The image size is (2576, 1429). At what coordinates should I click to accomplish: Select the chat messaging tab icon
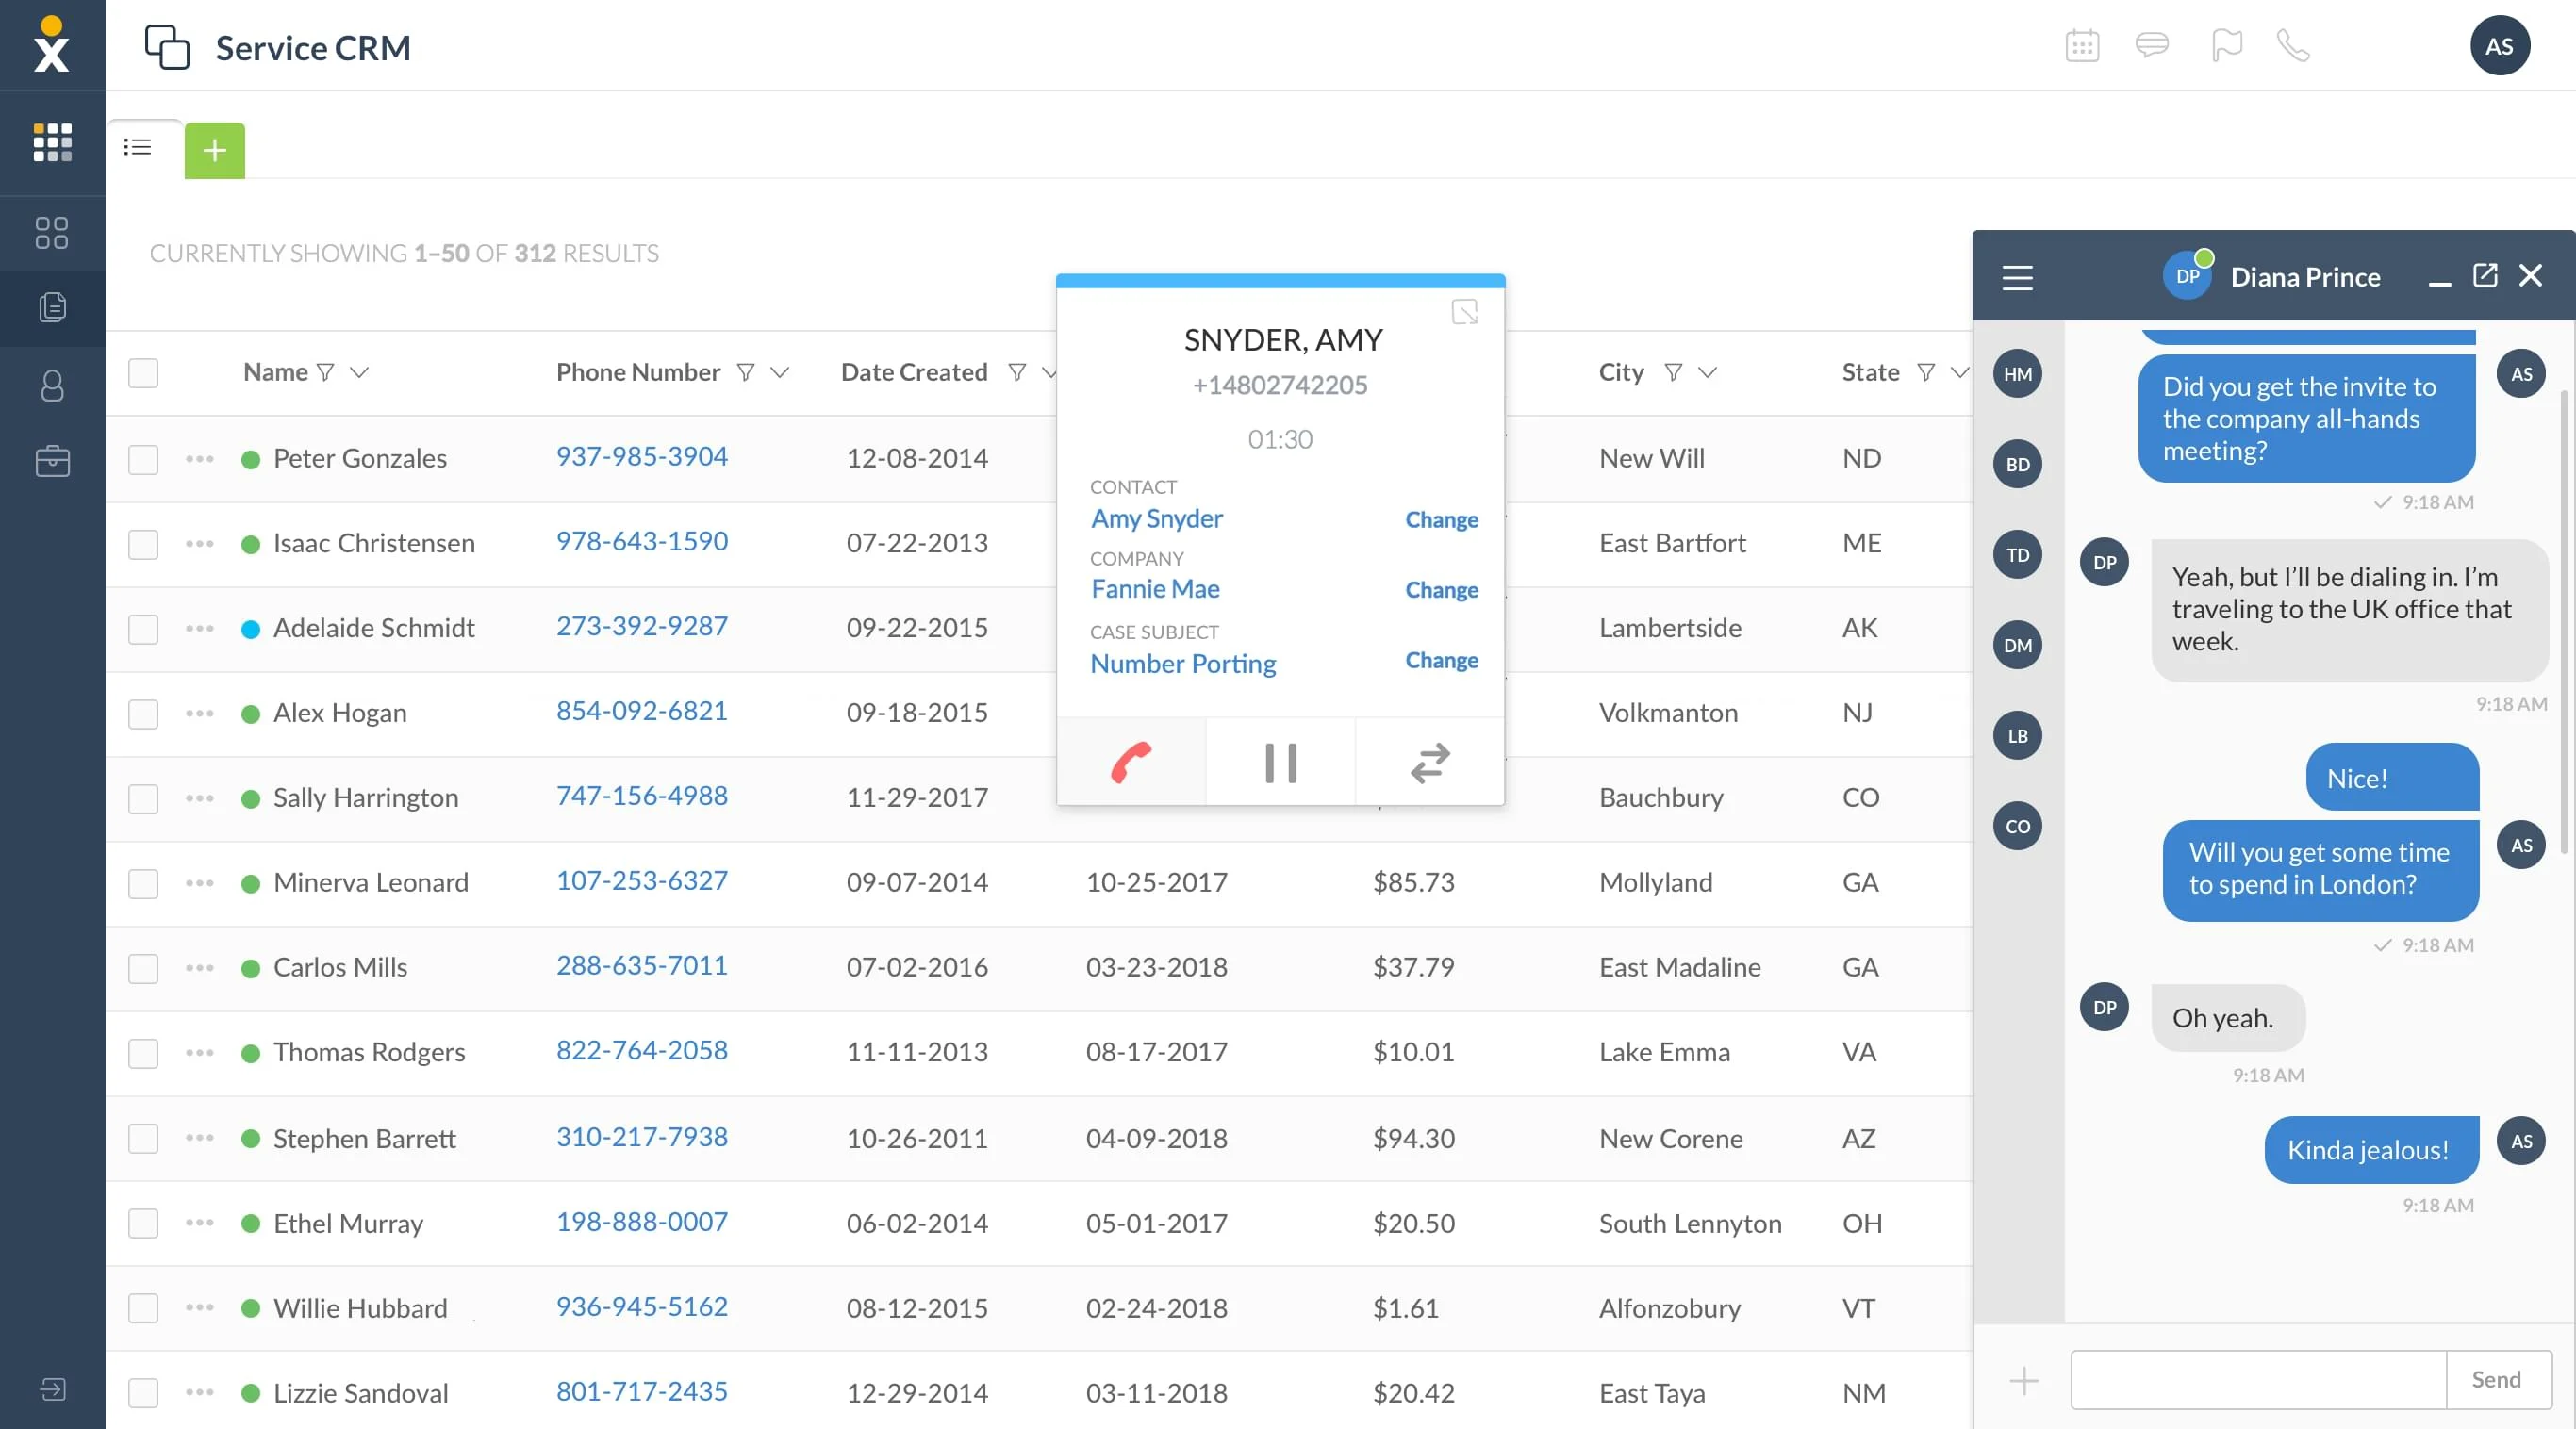2152,42
